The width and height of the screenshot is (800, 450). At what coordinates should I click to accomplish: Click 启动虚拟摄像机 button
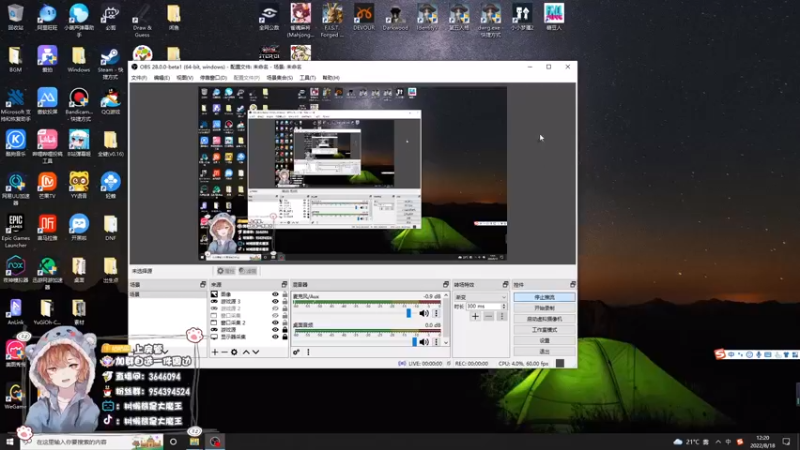click(544, 319)
